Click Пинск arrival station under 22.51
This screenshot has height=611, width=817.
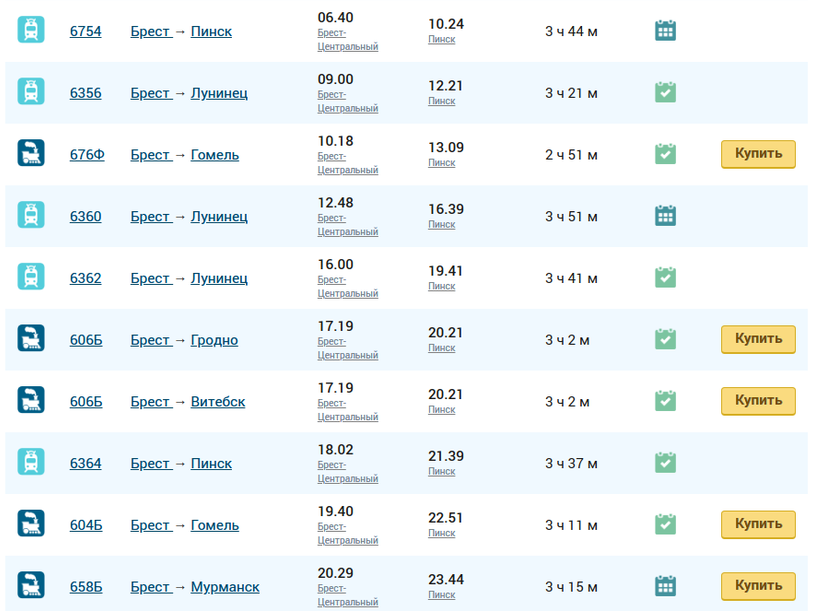coord(441,533)
